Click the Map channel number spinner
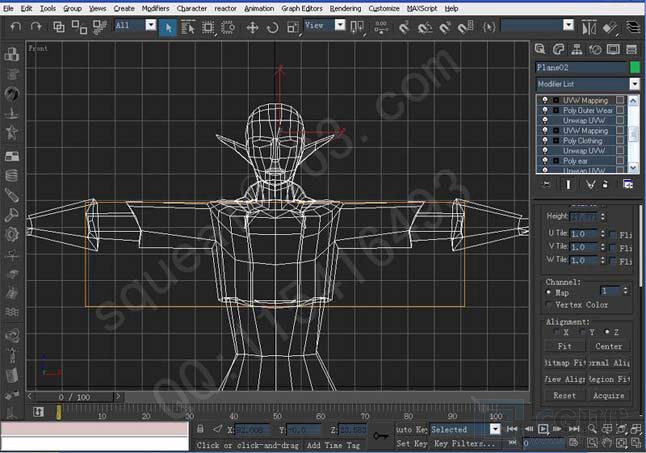The width and height of the screenshot is (646, 453). coord(625,291)
